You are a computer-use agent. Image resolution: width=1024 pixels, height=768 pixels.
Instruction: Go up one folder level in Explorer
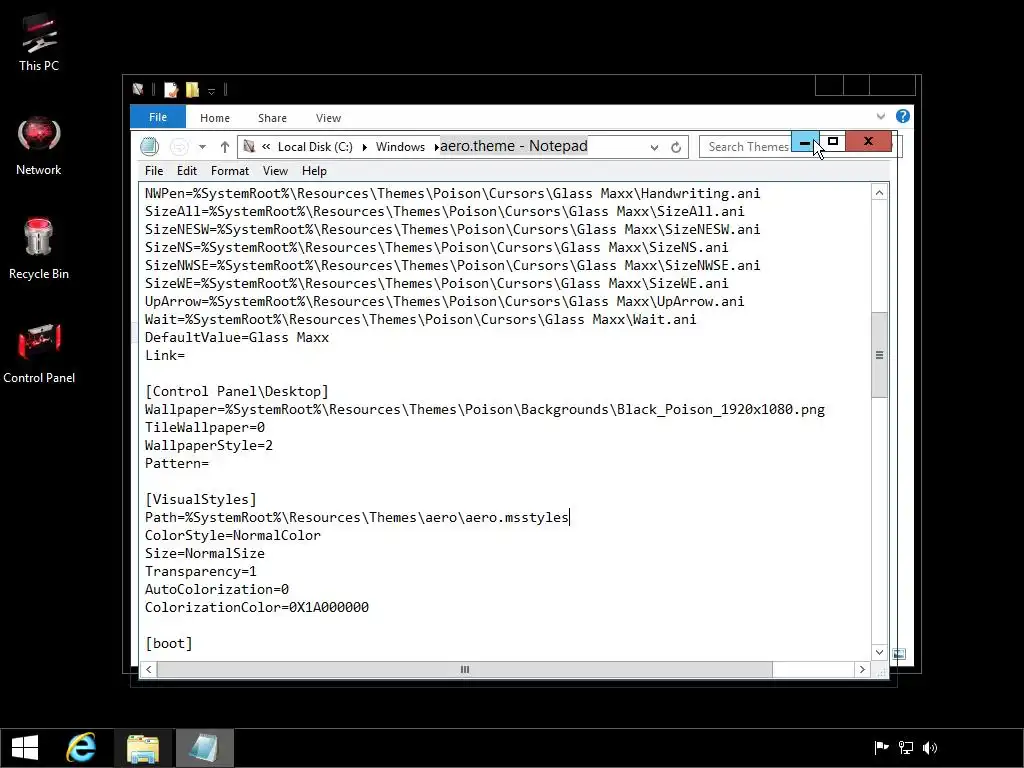coord(225,146)
